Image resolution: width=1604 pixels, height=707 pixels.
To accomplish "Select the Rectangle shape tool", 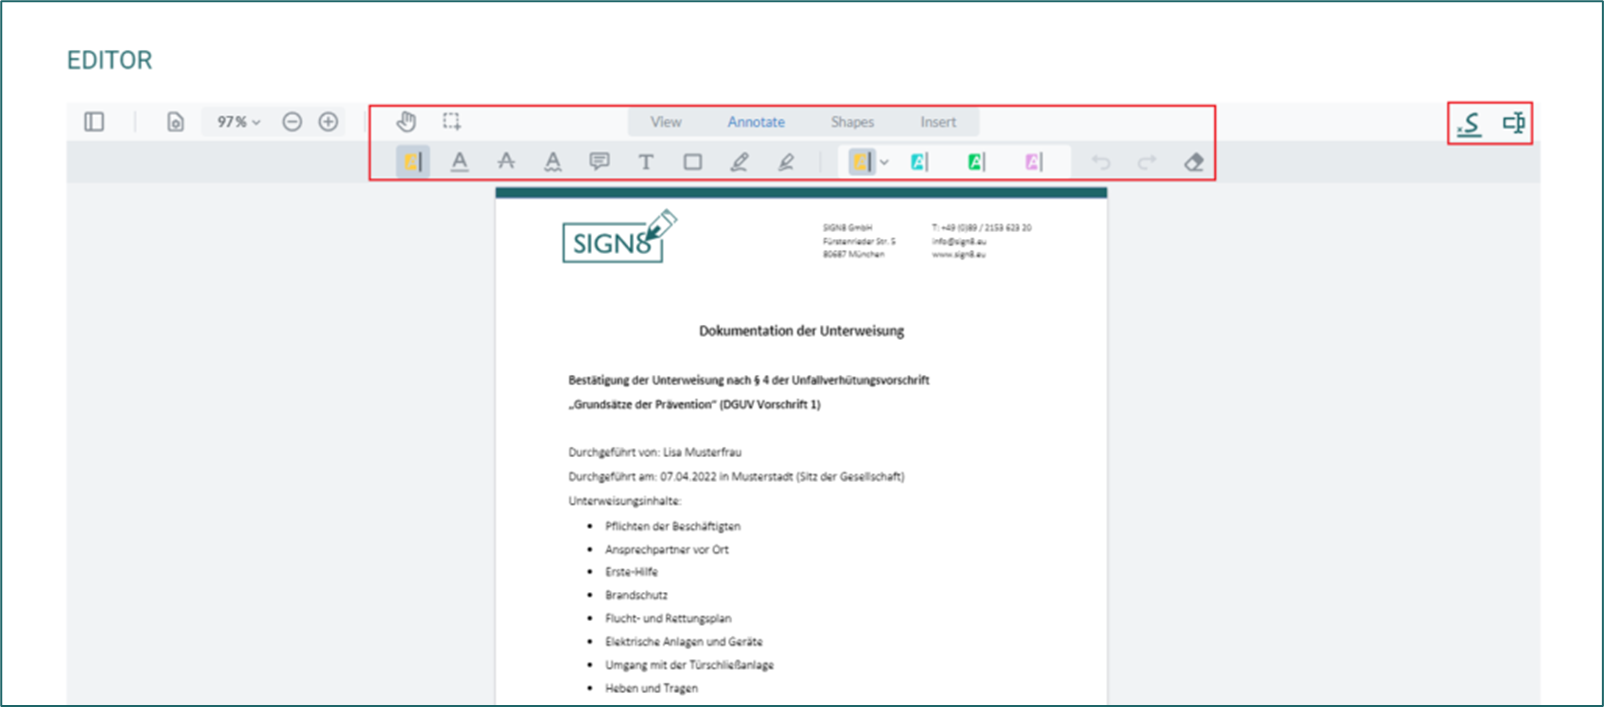I will click(692, 162).
